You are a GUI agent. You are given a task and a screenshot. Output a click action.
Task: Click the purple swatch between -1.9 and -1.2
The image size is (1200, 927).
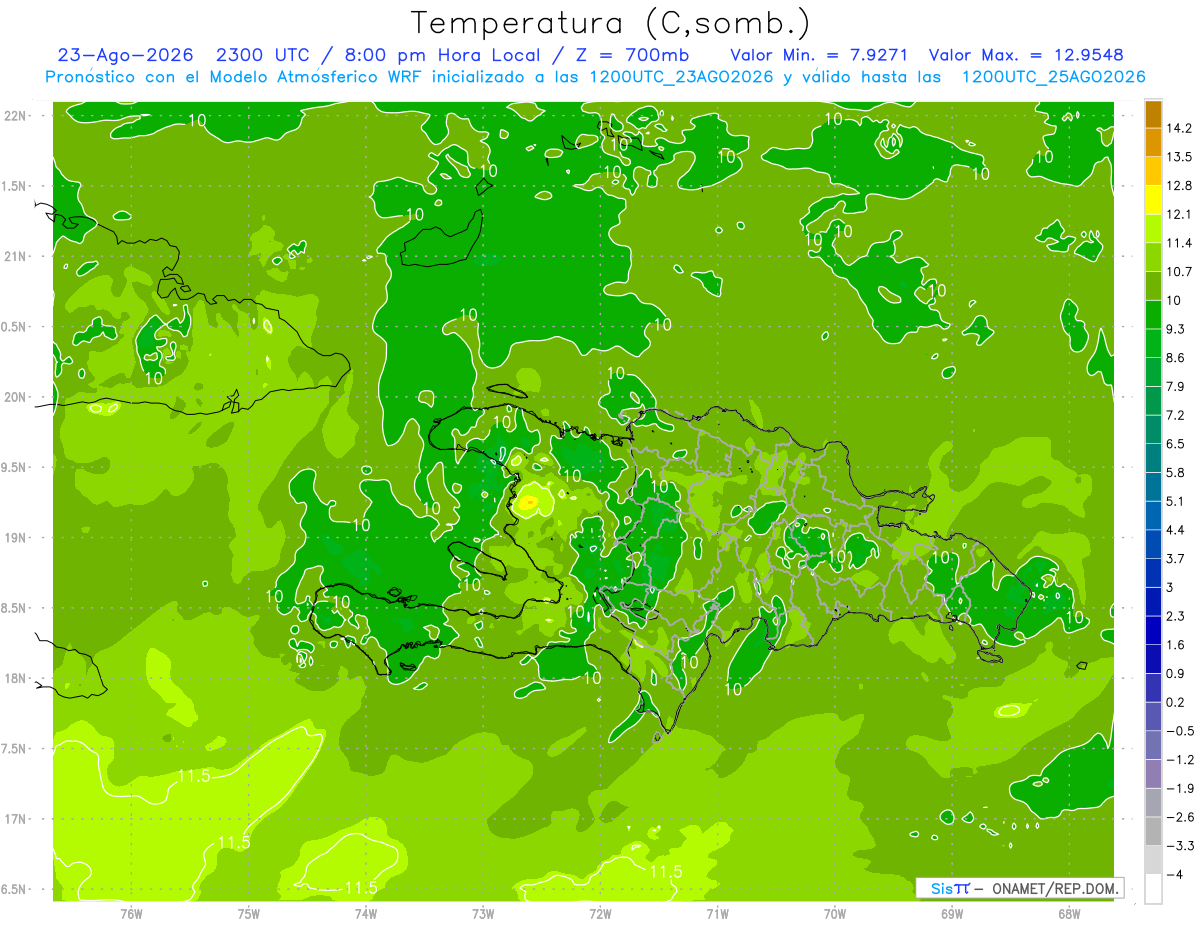click(x=1153, y=774)
